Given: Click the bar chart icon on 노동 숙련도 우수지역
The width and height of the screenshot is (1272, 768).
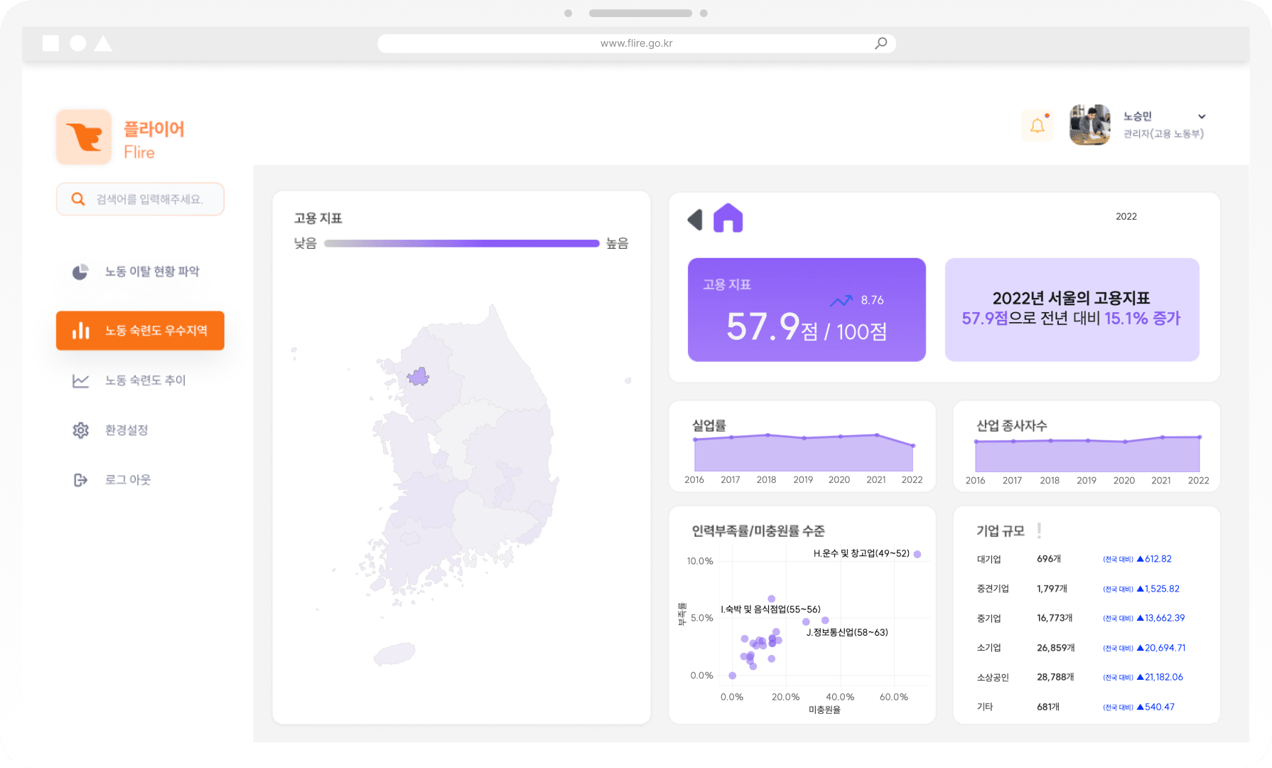Looking at the screenshot, I should coord(81,330).
